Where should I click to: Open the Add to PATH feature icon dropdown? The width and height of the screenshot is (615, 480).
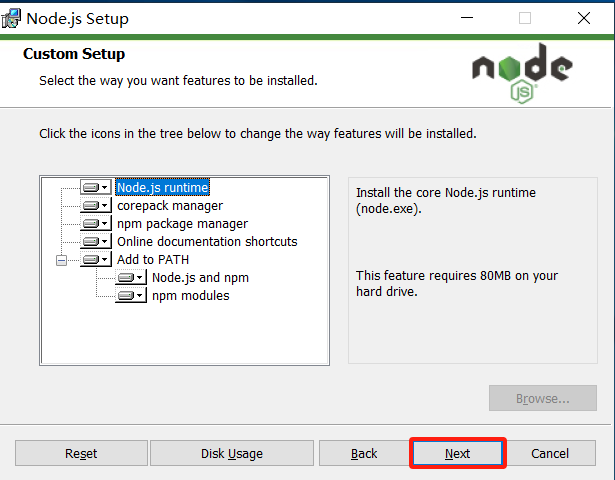click(x=96, y=260)
